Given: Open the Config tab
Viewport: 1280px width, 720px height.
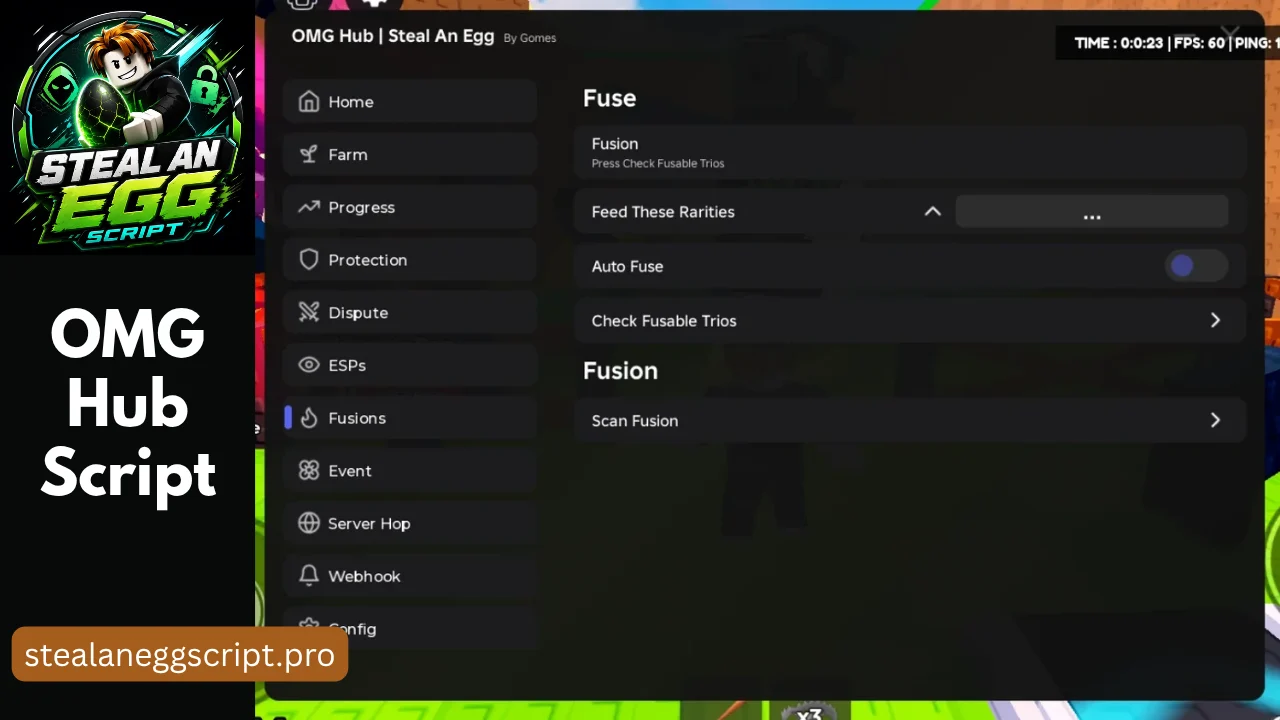Looking at the screenshot, I should (410, 629).
